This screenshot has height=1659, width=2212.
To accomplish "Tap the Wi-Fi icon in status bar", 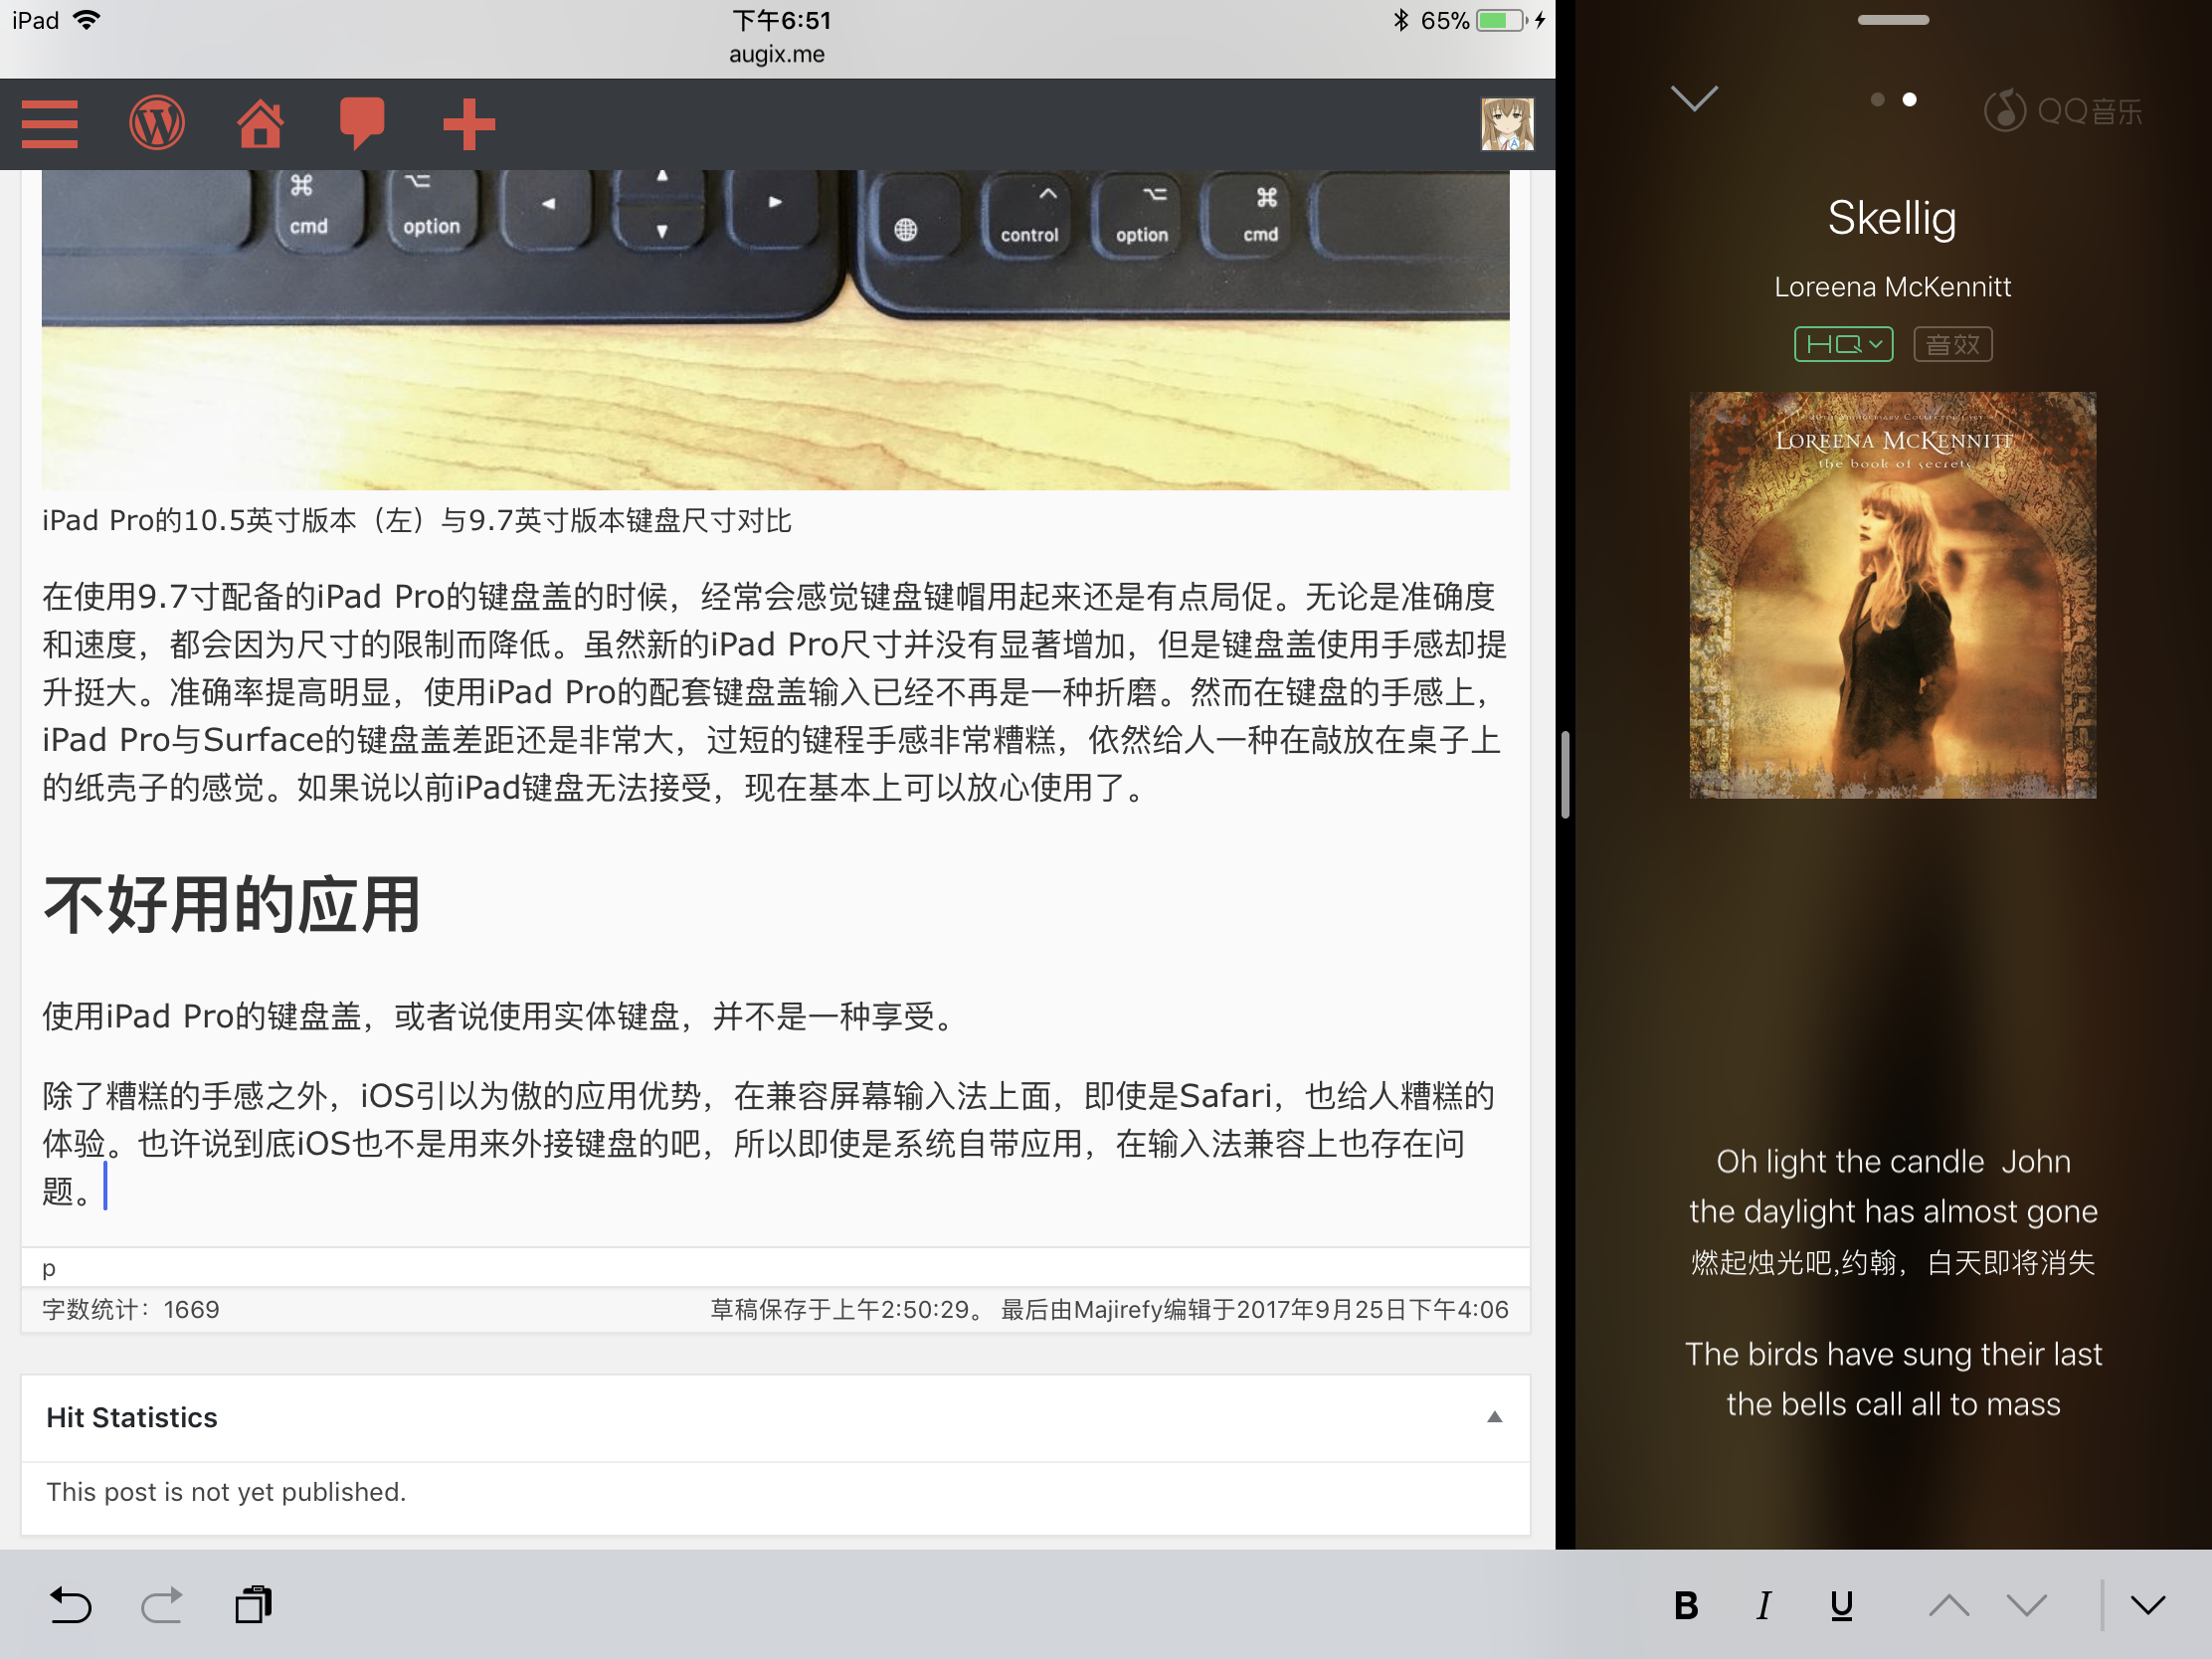I will pos(87,20).
